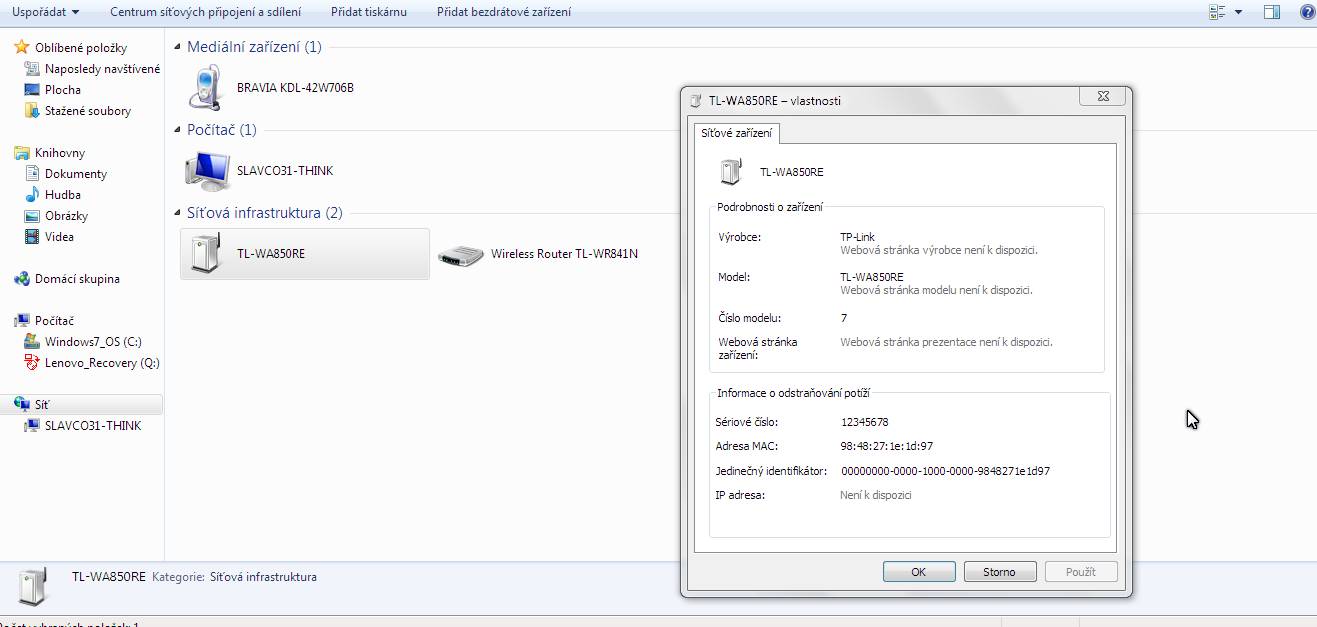Viewport: 1317px width, 627px height.
Task: Open help with the question mark icon
Action: click(1307, 12)
